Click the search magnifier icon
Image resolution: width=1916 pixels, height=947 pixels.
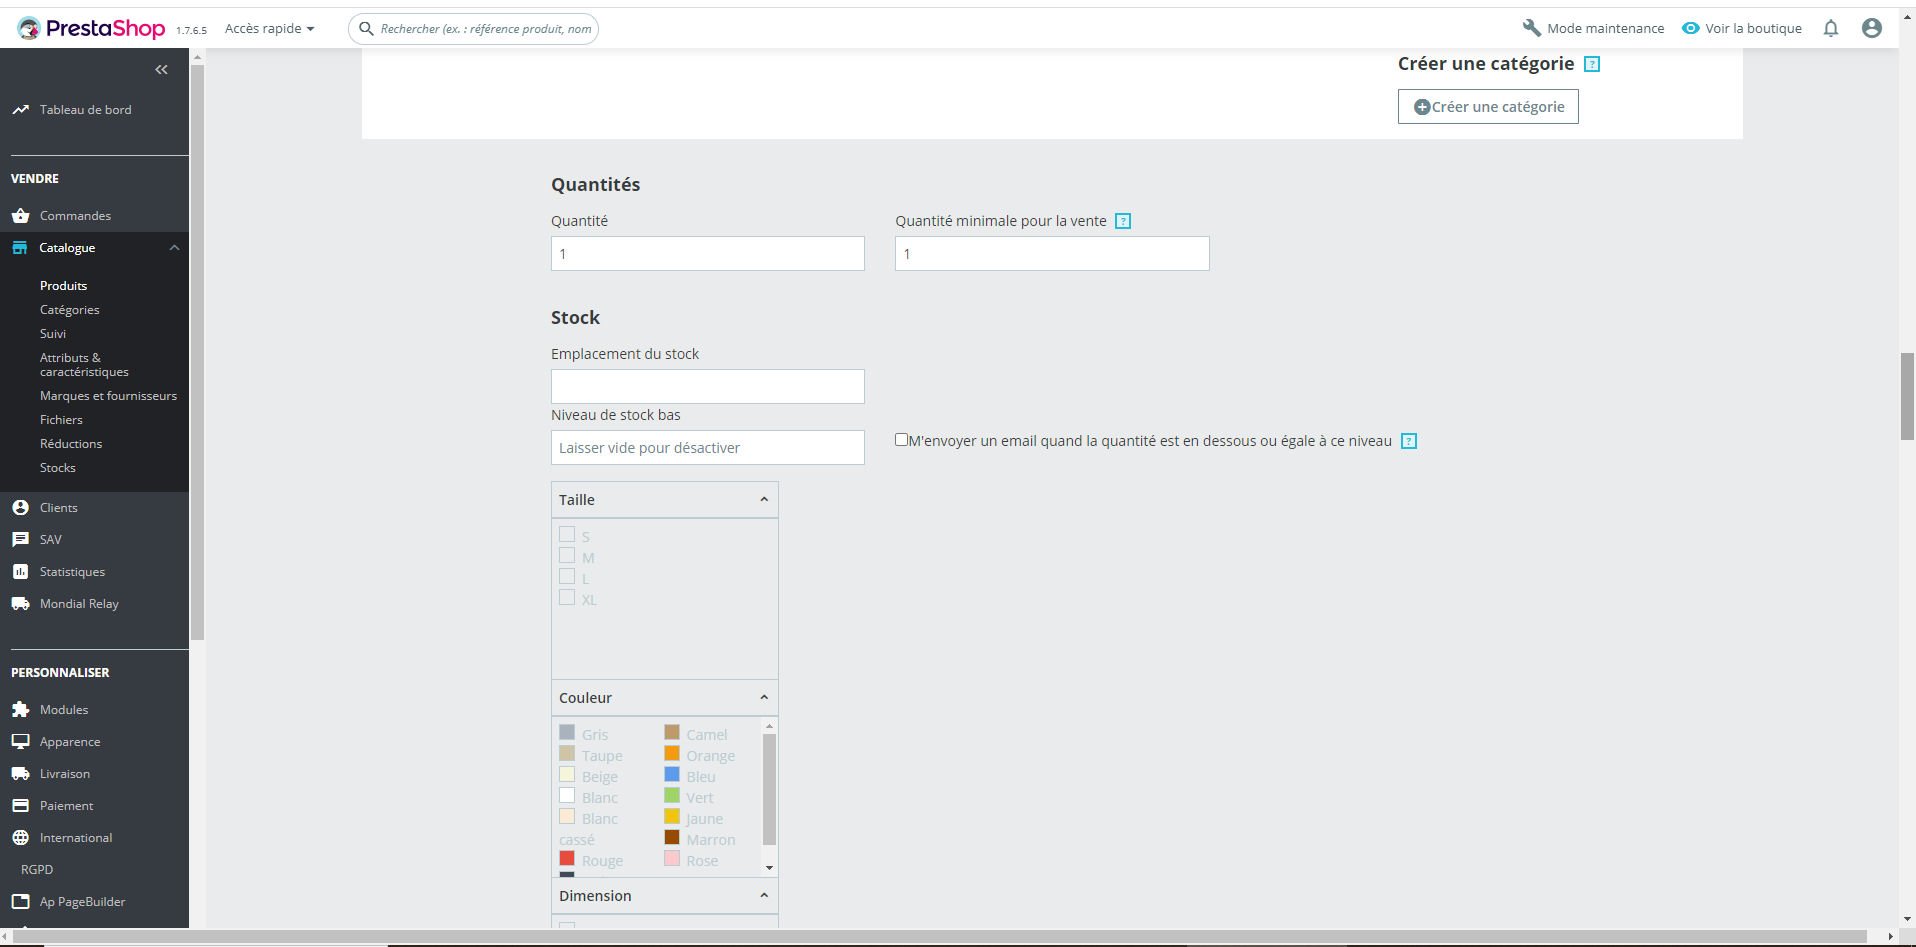pyautogui.click(x=366, y=29)
